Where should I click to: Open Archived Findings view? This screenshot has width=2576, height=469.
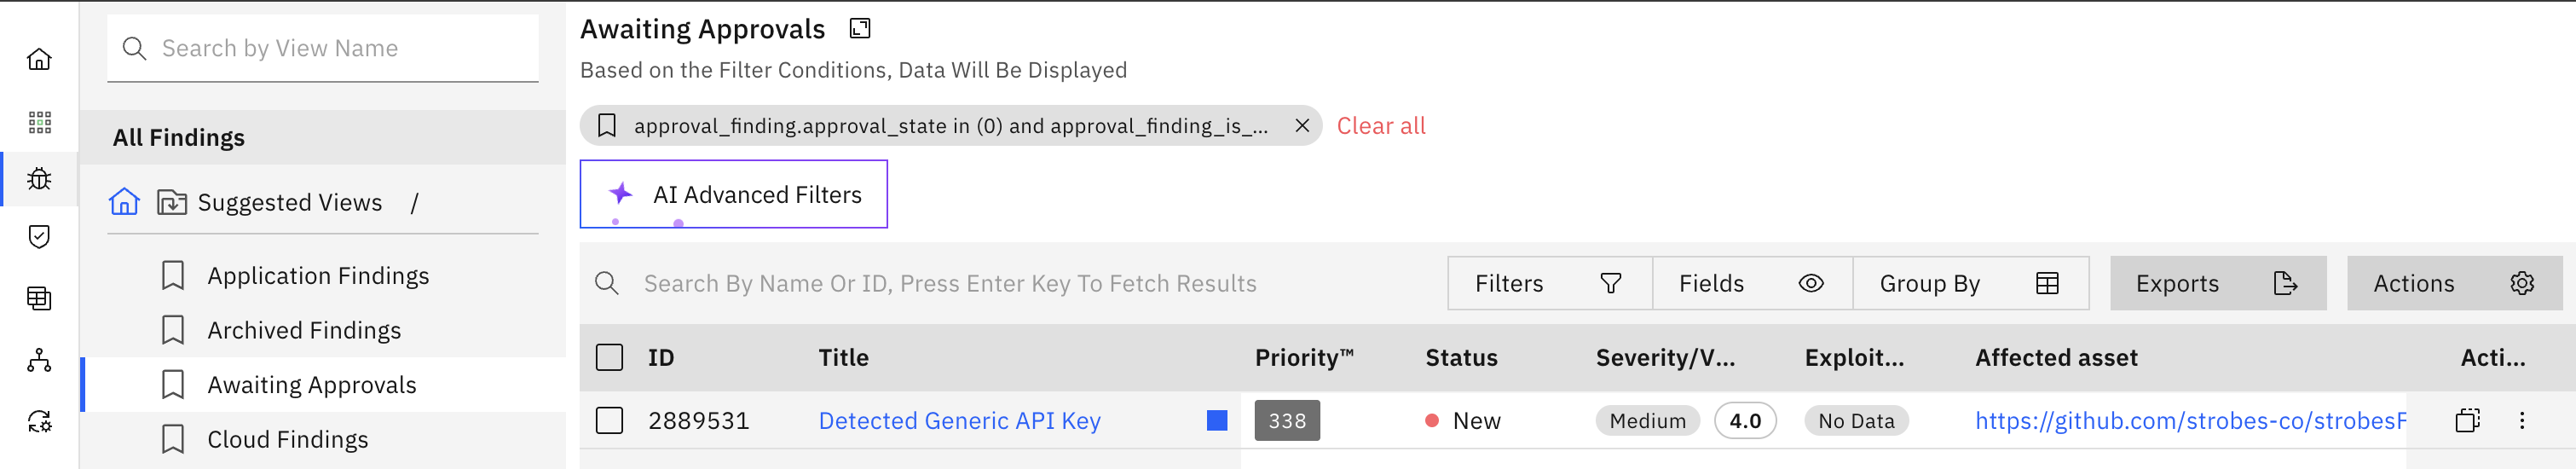coord(303,331)
